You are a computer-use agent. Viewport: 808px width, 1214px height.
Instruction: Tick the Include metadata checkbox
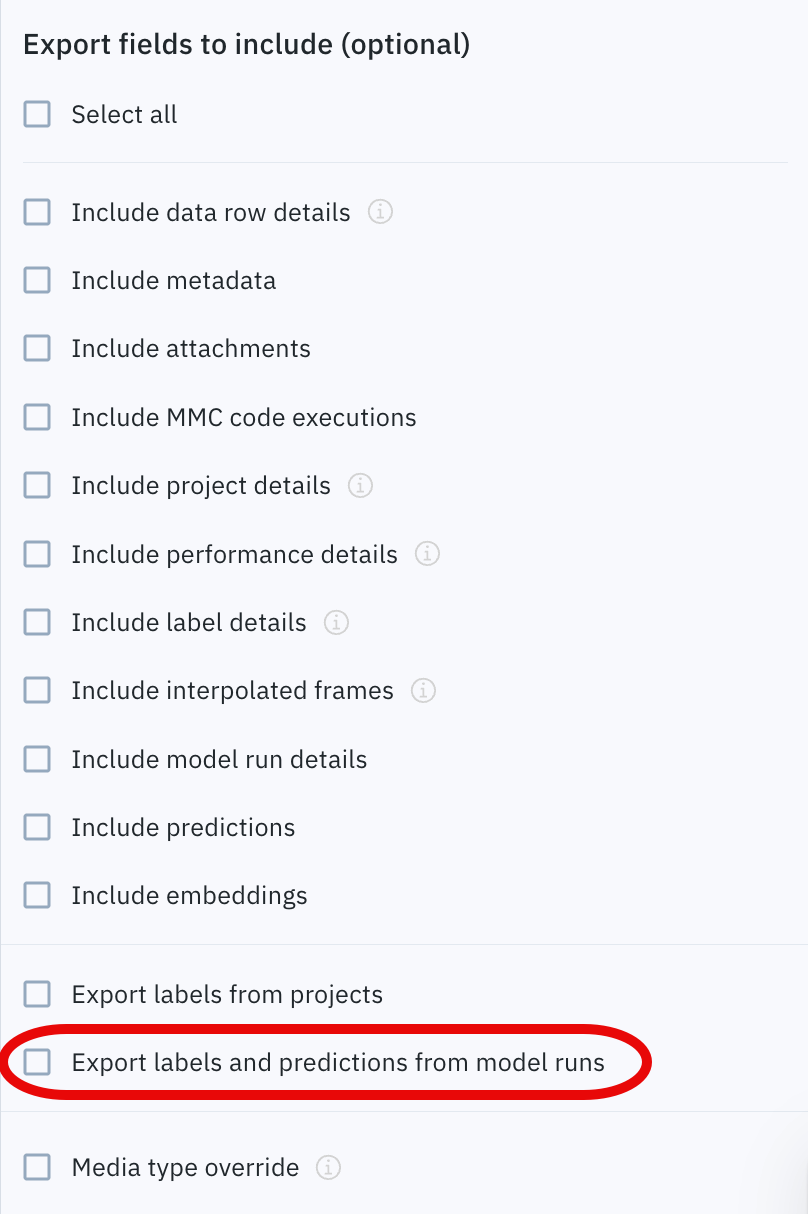tap(37, 281)
